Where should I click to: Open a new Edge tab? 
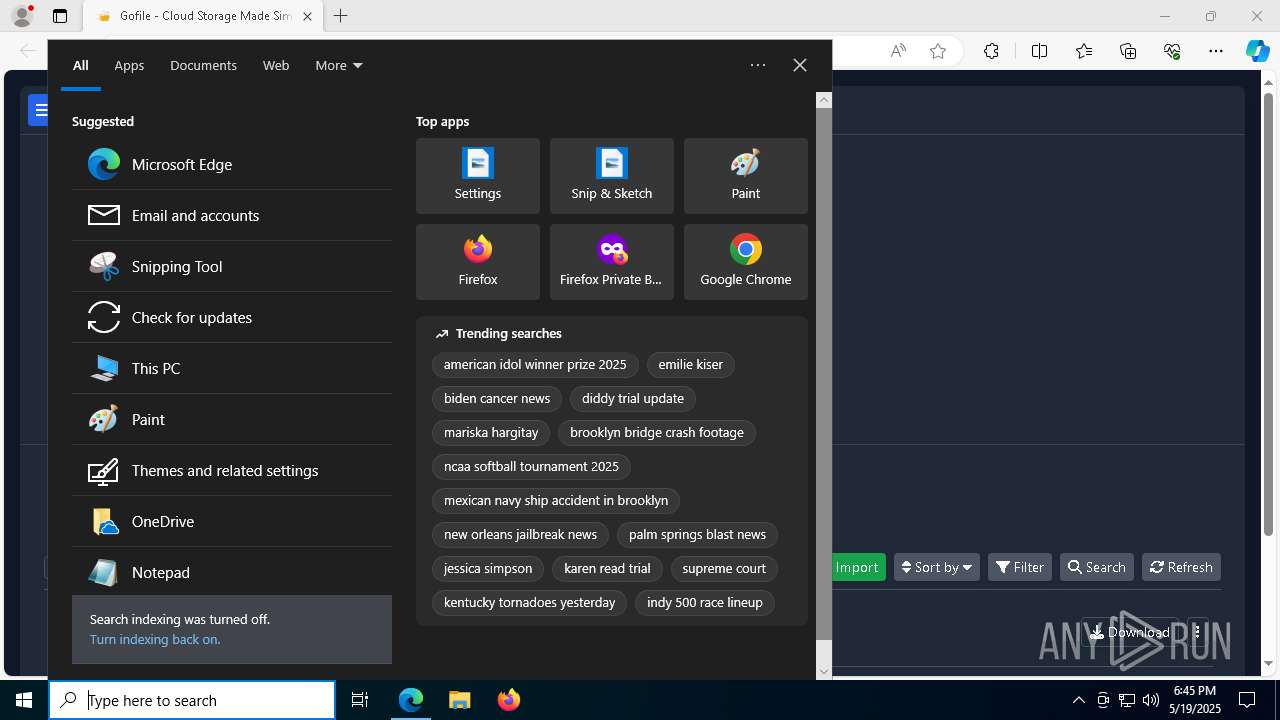click(x=341, y=16)
